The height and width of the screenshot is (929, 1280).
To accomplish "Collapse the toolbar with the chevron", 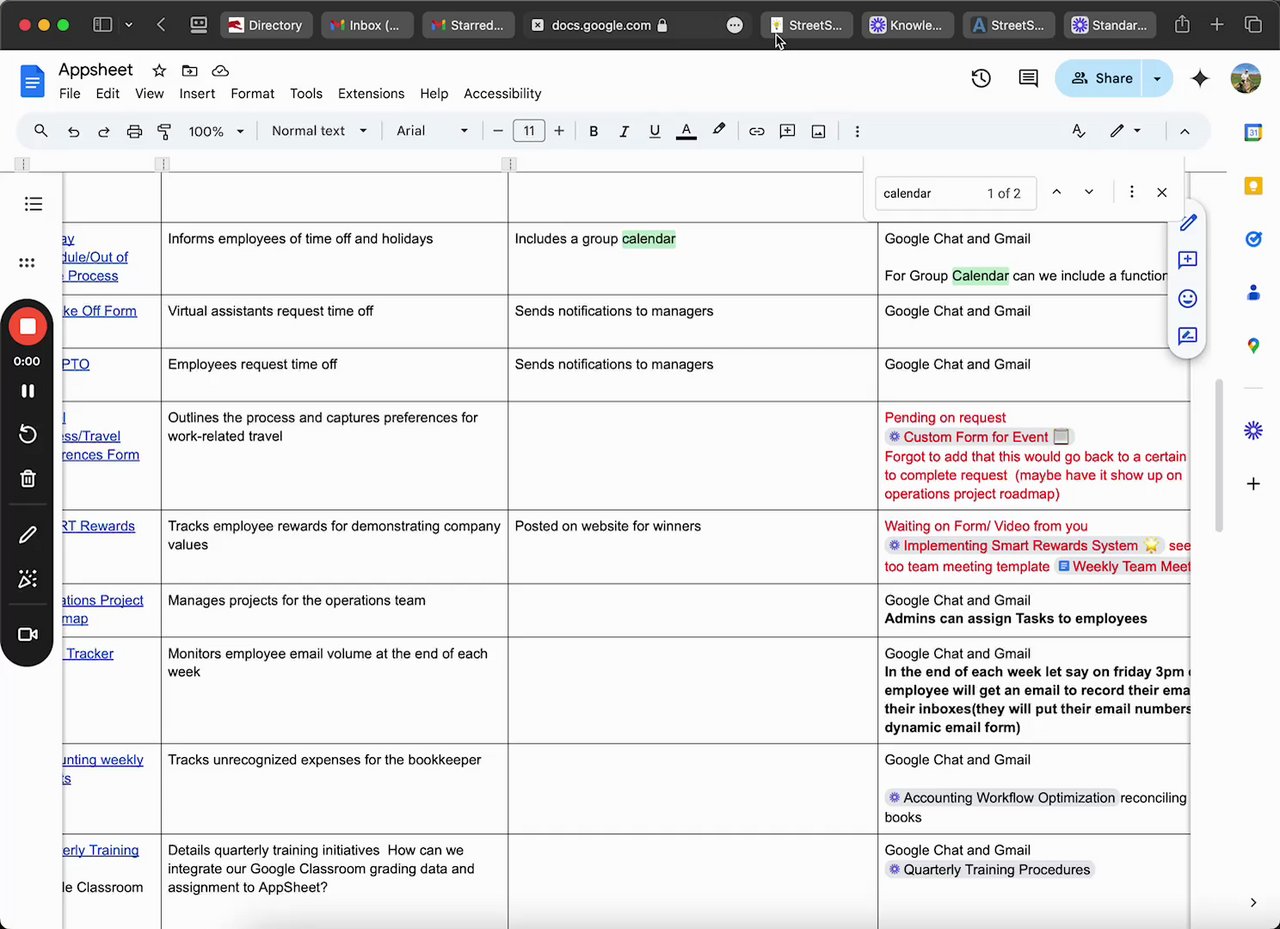I will [1184, 131].
